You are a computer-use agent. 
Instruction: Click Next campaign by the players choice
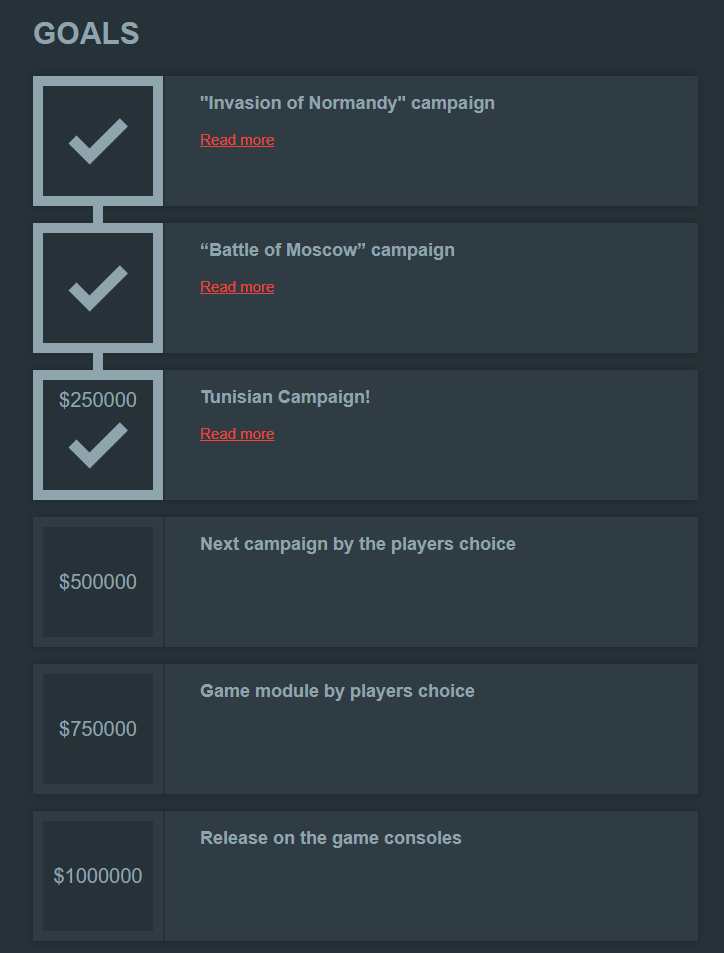(x=357, y=544)
